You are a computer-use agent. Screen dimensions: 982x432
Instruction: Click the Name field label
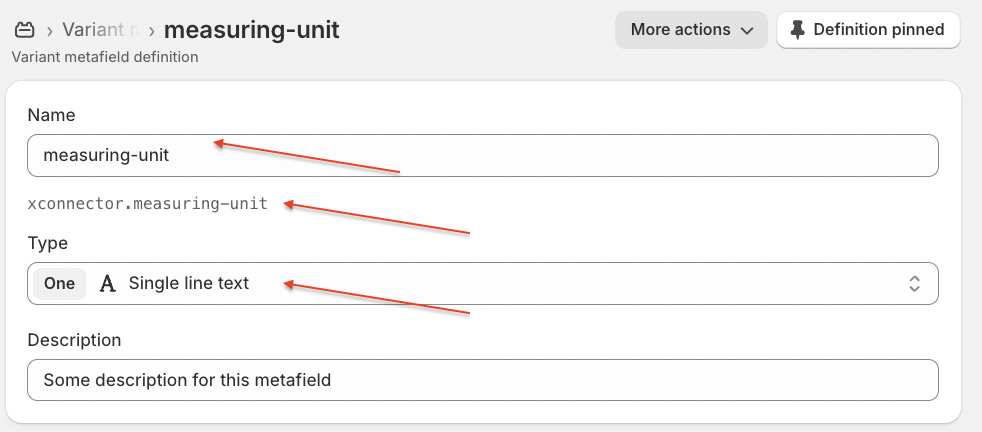(x=51, y=115)
